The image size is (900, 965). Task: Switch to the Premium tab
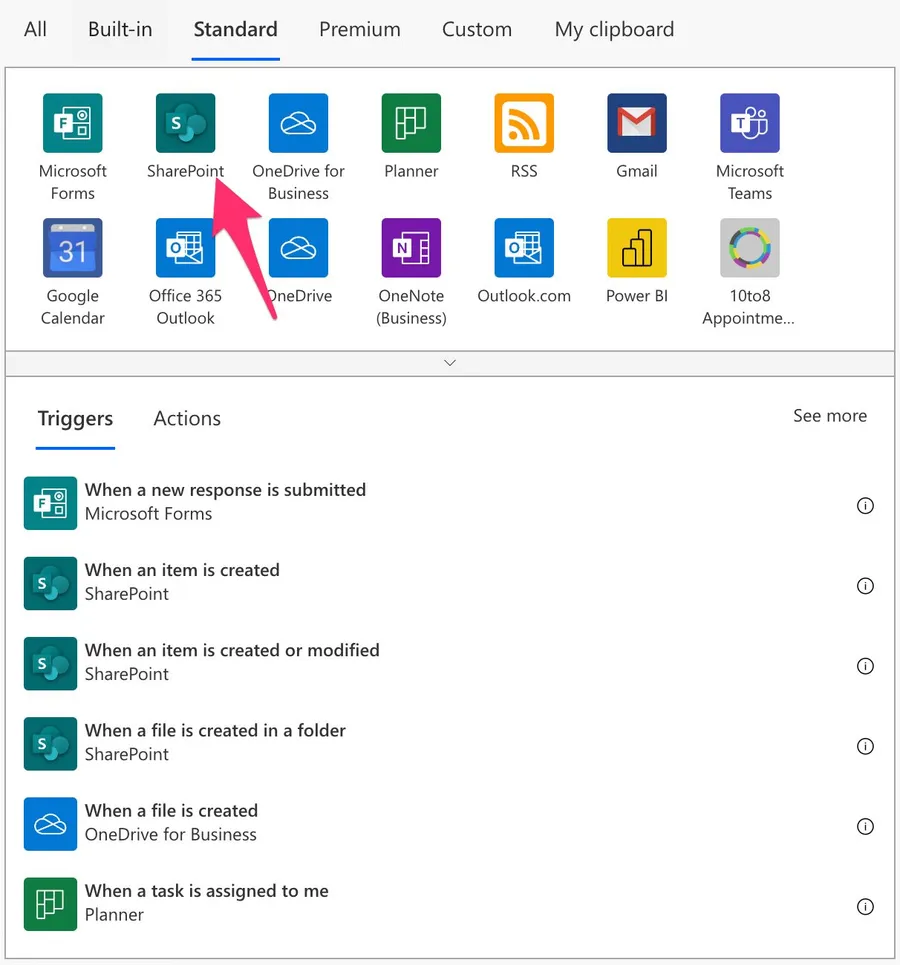pos(360,30)
